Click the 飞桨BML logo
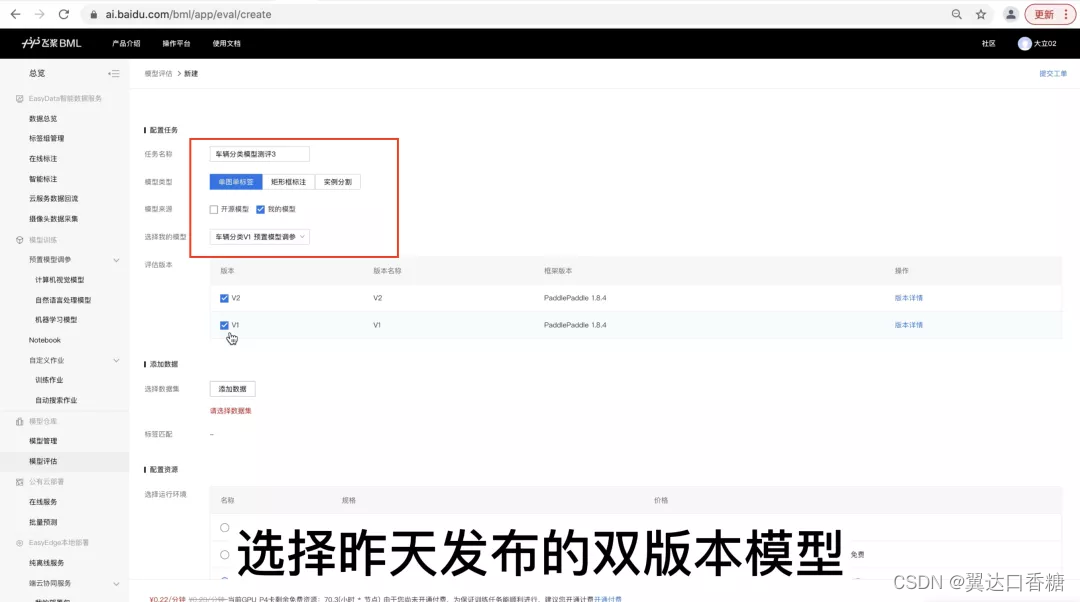This screenshot has width=1080, height=602. pyautogui.click(x=52, y=43)
